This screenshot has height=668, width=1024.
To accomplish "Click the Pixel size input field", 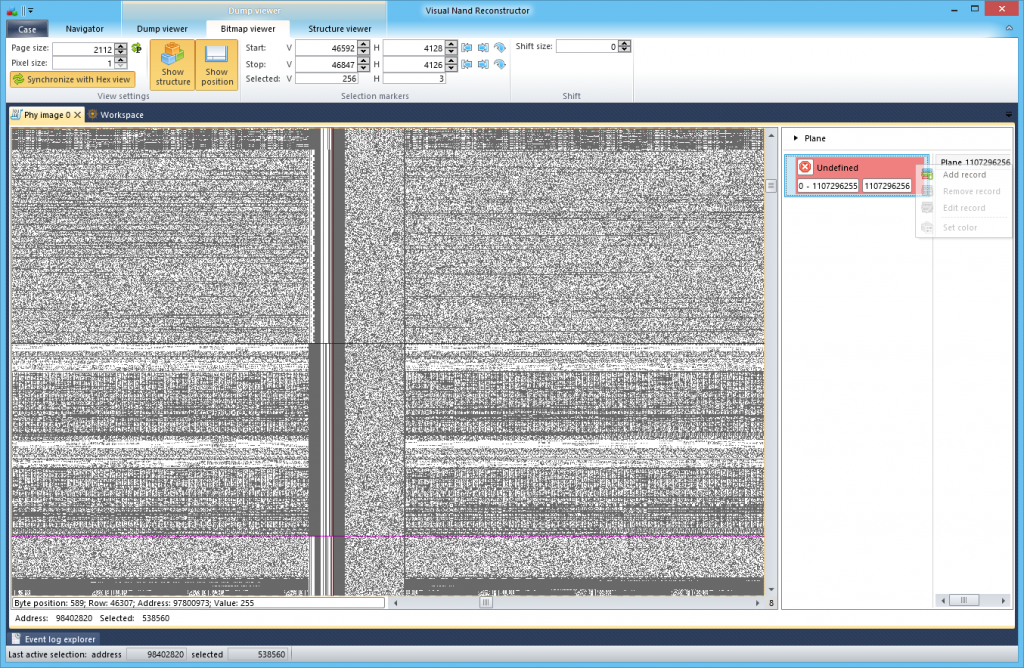I will coord(84,63).
